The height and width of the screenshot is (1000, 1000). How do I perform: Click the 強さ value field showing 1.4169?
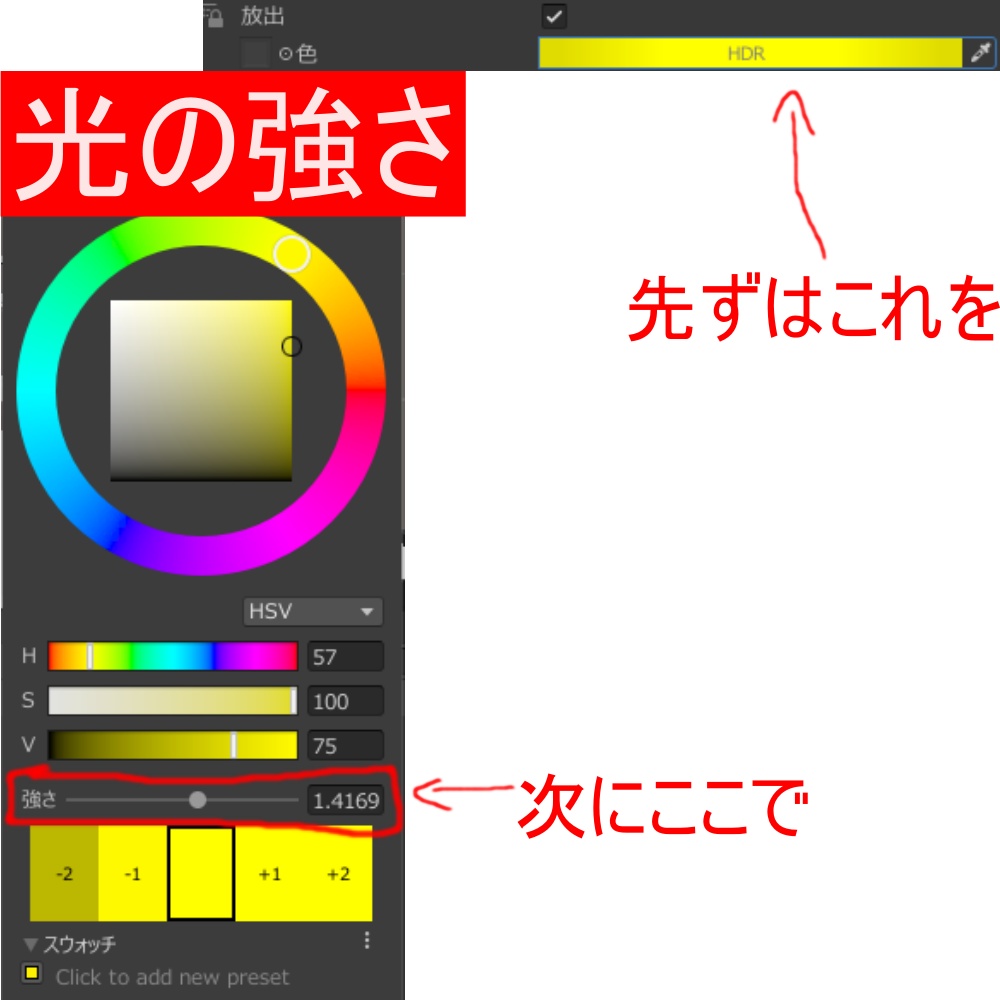pyautogui.click(x=345, y=800)
